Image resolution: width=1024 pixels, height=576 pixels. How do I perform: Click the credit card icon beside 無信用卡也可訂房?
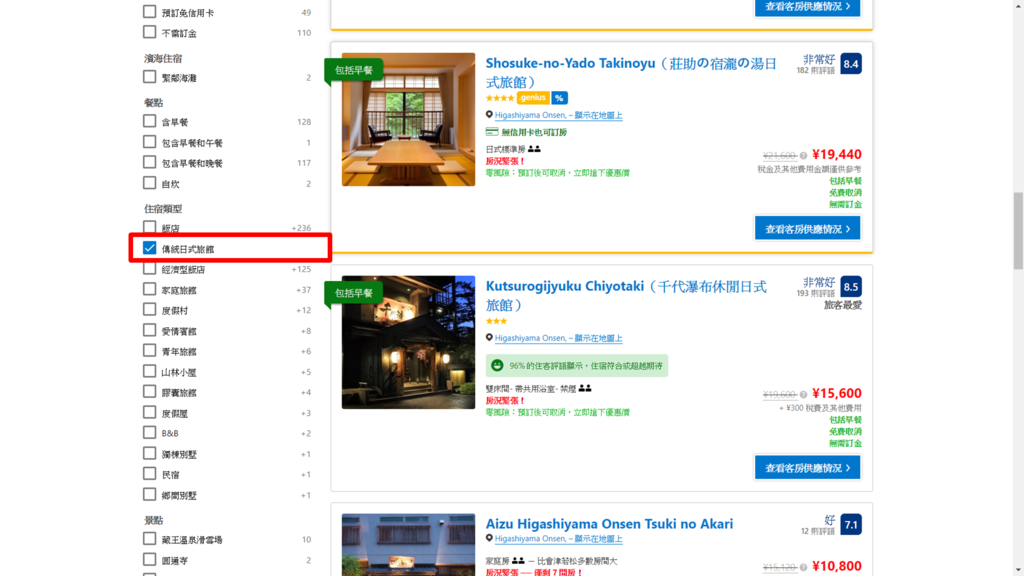coord(492,132)
